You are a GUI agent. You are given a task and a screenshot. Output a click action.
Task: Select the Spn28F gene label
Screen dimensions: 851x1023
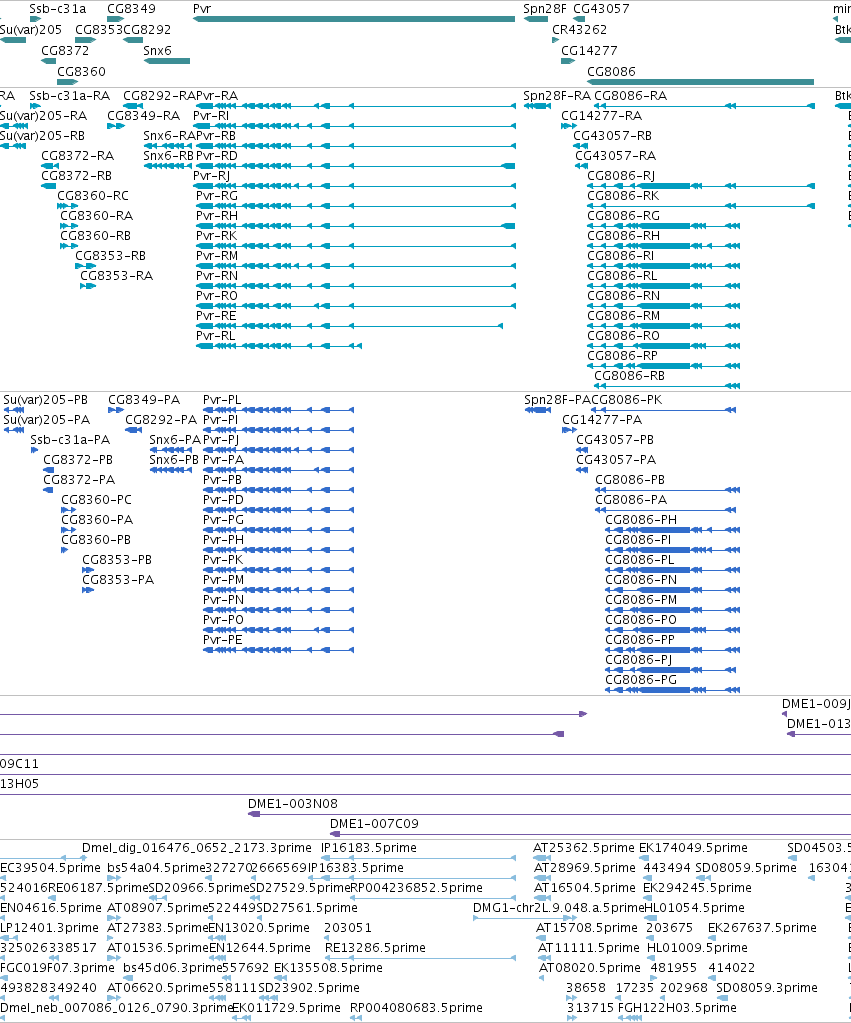pyautogui.click(x=544, y=9)
